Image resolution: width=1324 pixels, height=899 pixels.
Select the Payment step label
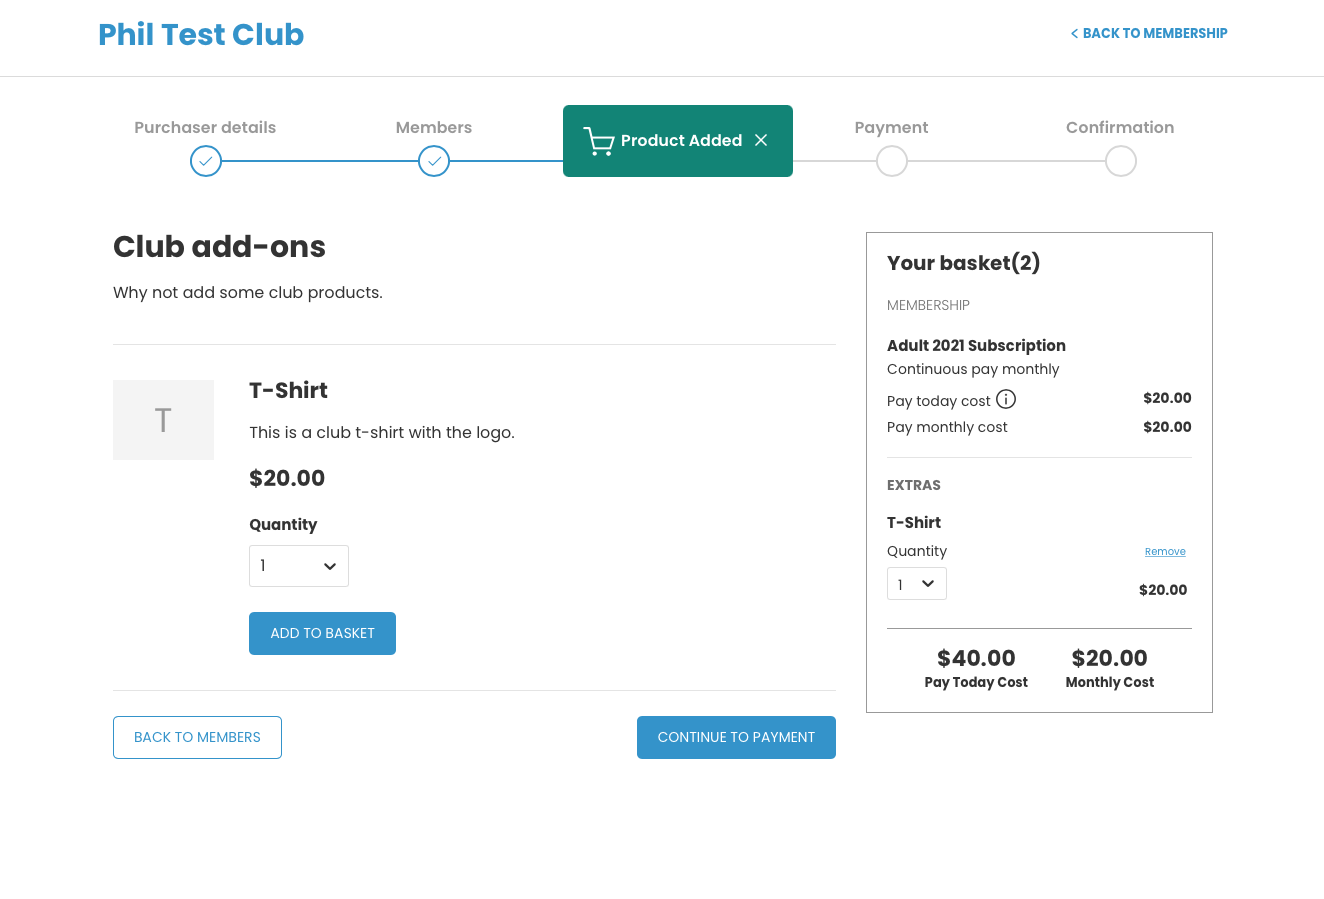coord(892,127)
